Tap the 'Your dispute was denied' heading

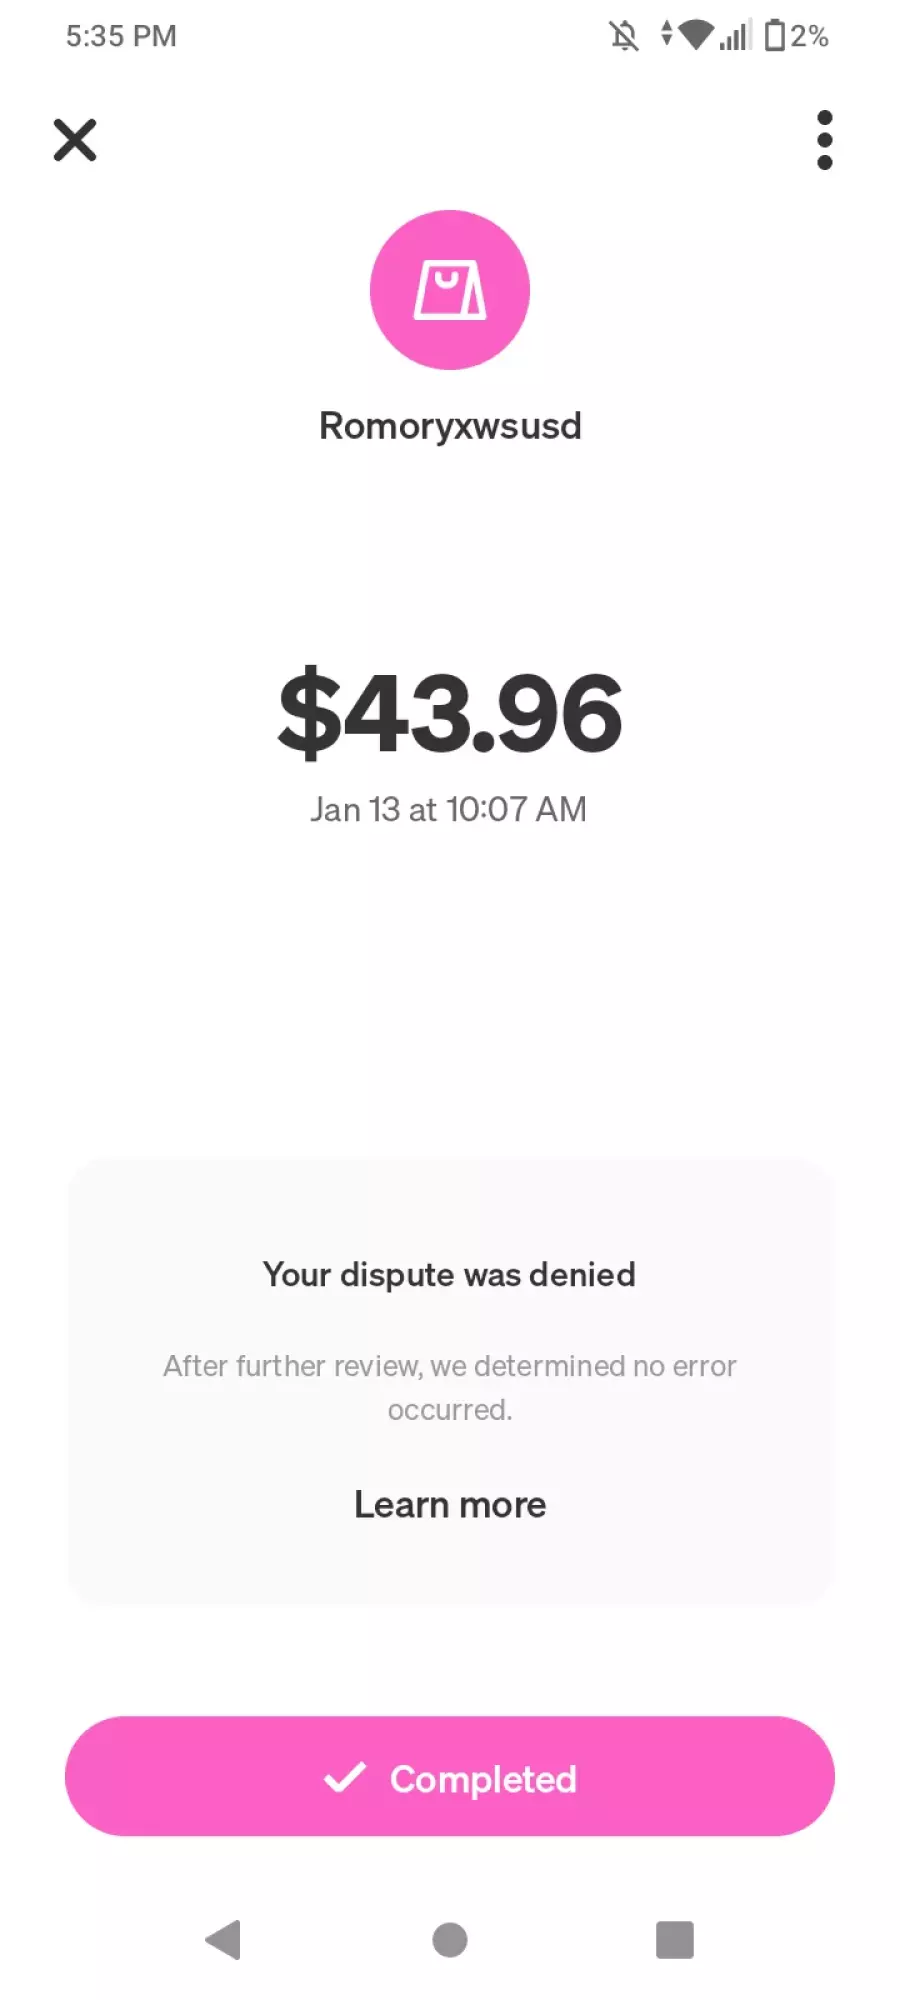[449, 1275]
